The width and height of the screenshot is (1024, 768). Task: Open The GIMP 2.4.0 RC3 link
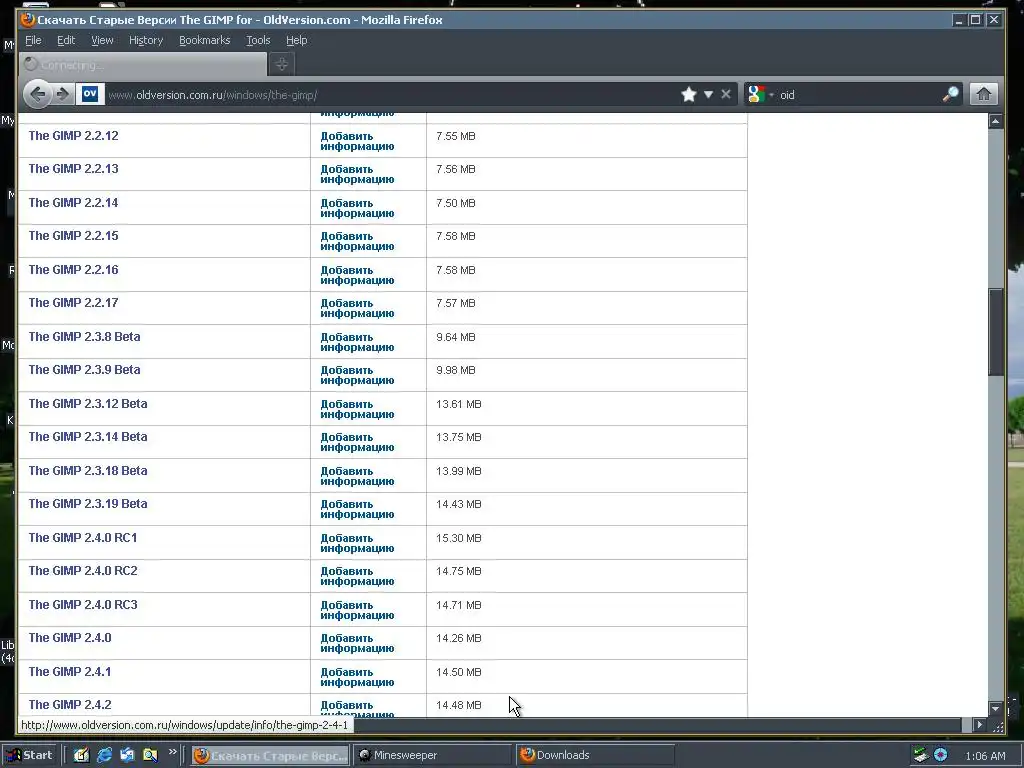83,605
